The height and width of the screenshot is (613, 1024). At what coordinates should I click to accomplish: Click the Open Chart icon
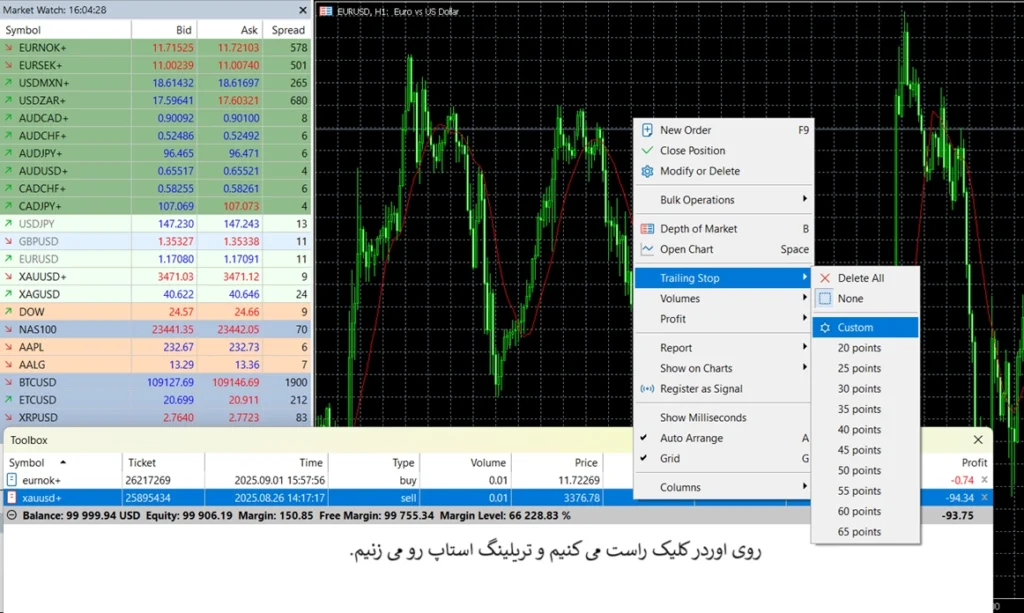[647, 250]
